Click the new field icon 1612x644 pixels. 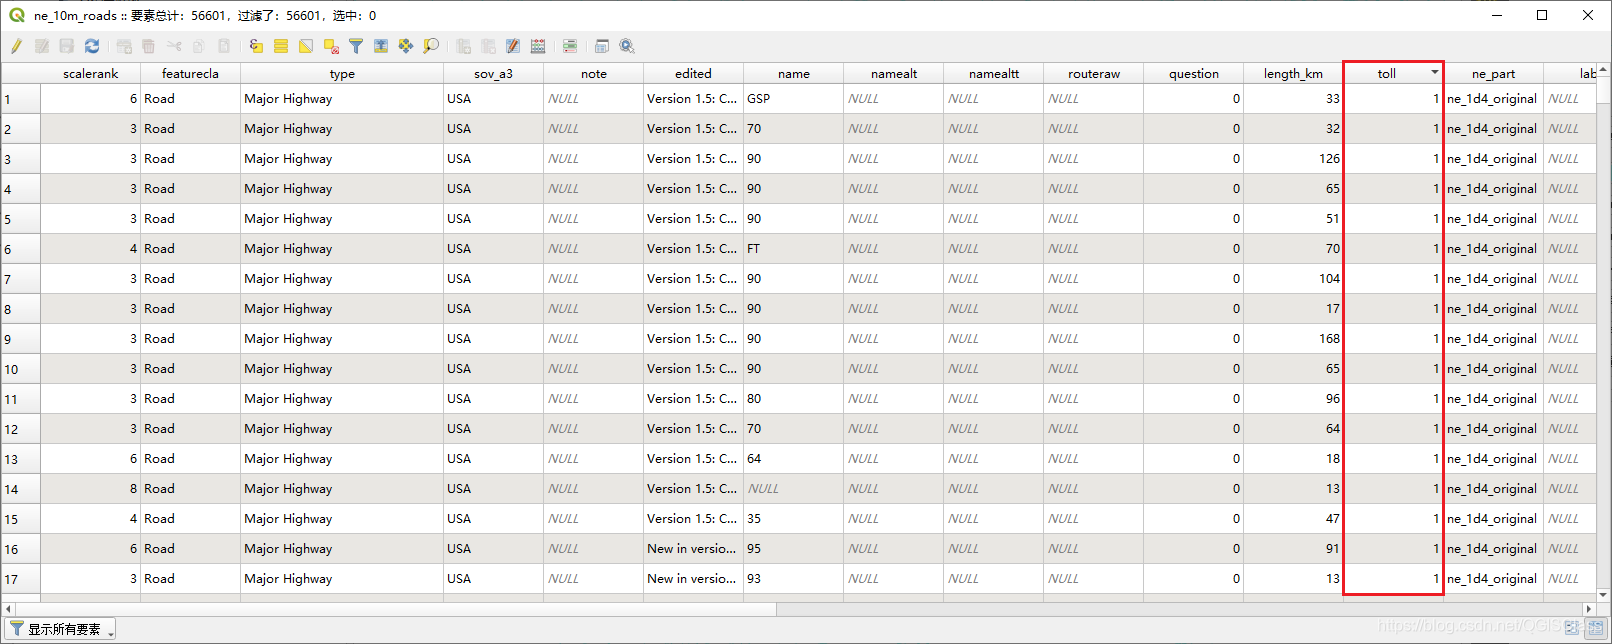pos(463,46)
